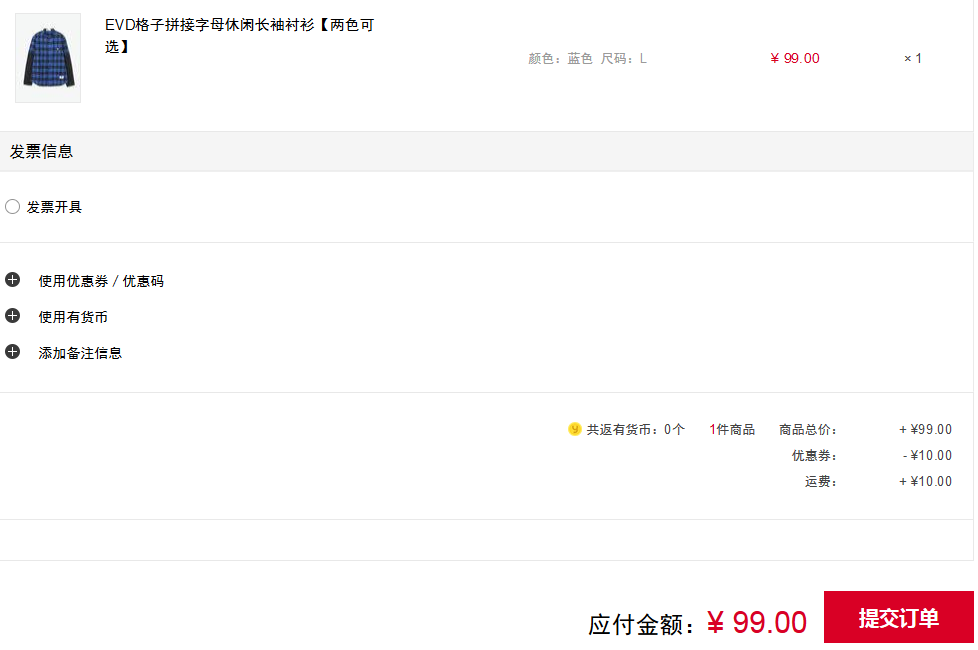978x650 pixels.
Task: Click the yellow coin icon near 共返有货币
Action: (574, 429)
